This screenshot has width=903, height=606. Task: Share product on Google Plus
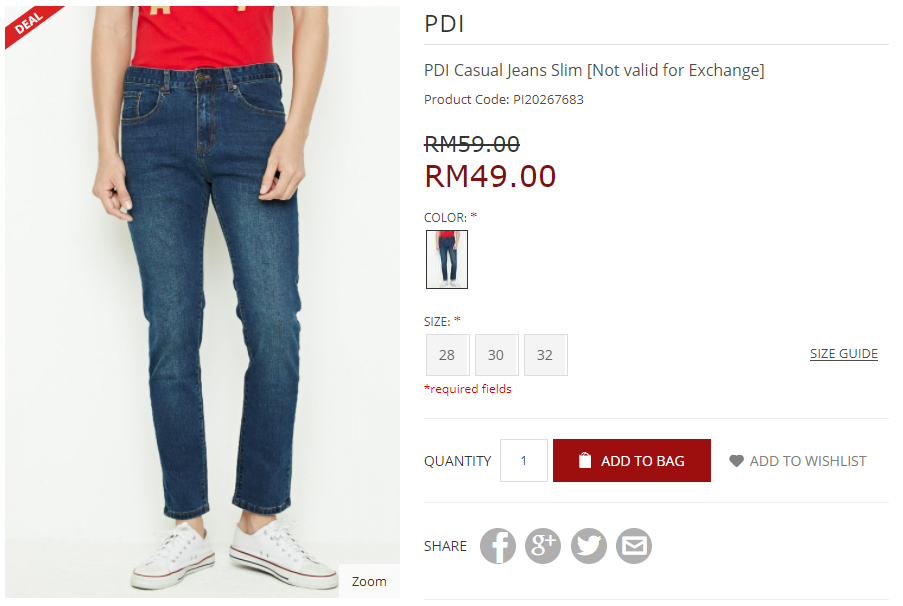tap(543, 546)
